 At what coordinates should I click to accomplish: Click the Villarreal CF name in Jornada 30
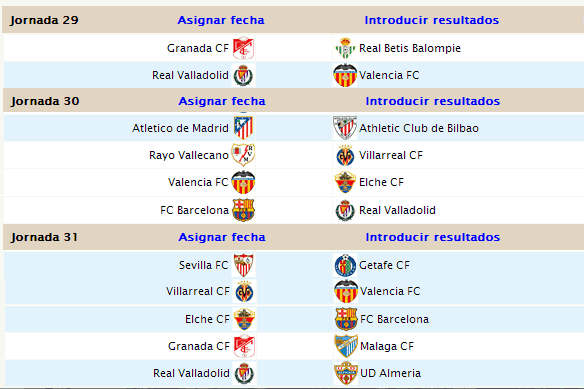(391, 155)
